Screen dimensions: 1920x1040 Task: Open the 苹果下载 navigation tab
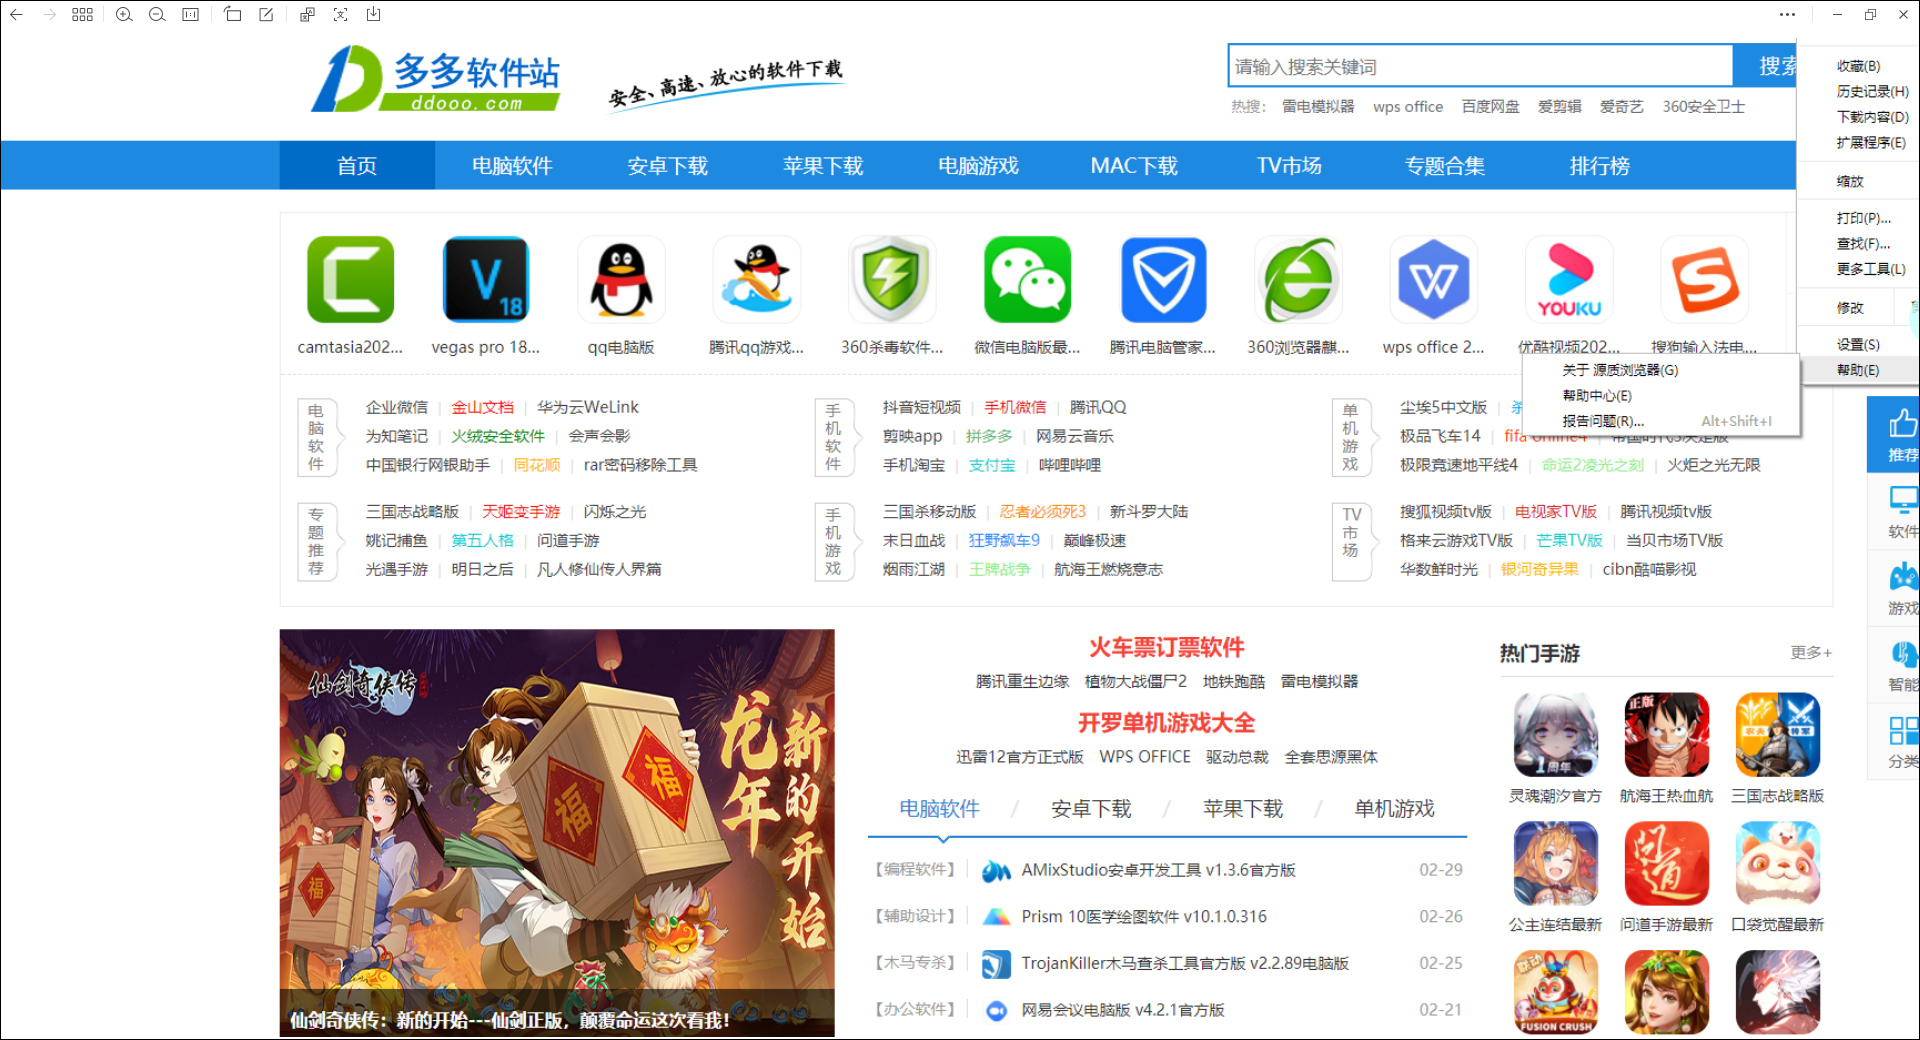coord(823,166)
